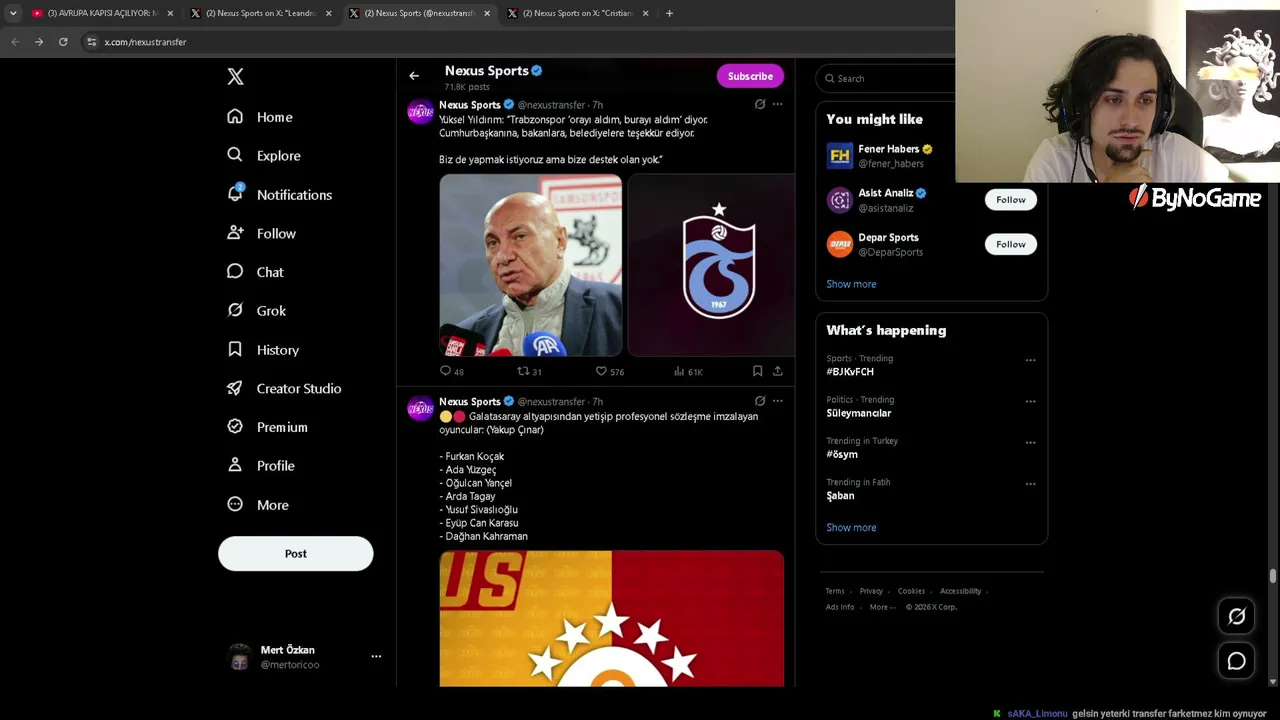The height and width of the screenshot is (720, 1280).
Task: Click the Asist Analiz avatar
Action: coord(839,200)
